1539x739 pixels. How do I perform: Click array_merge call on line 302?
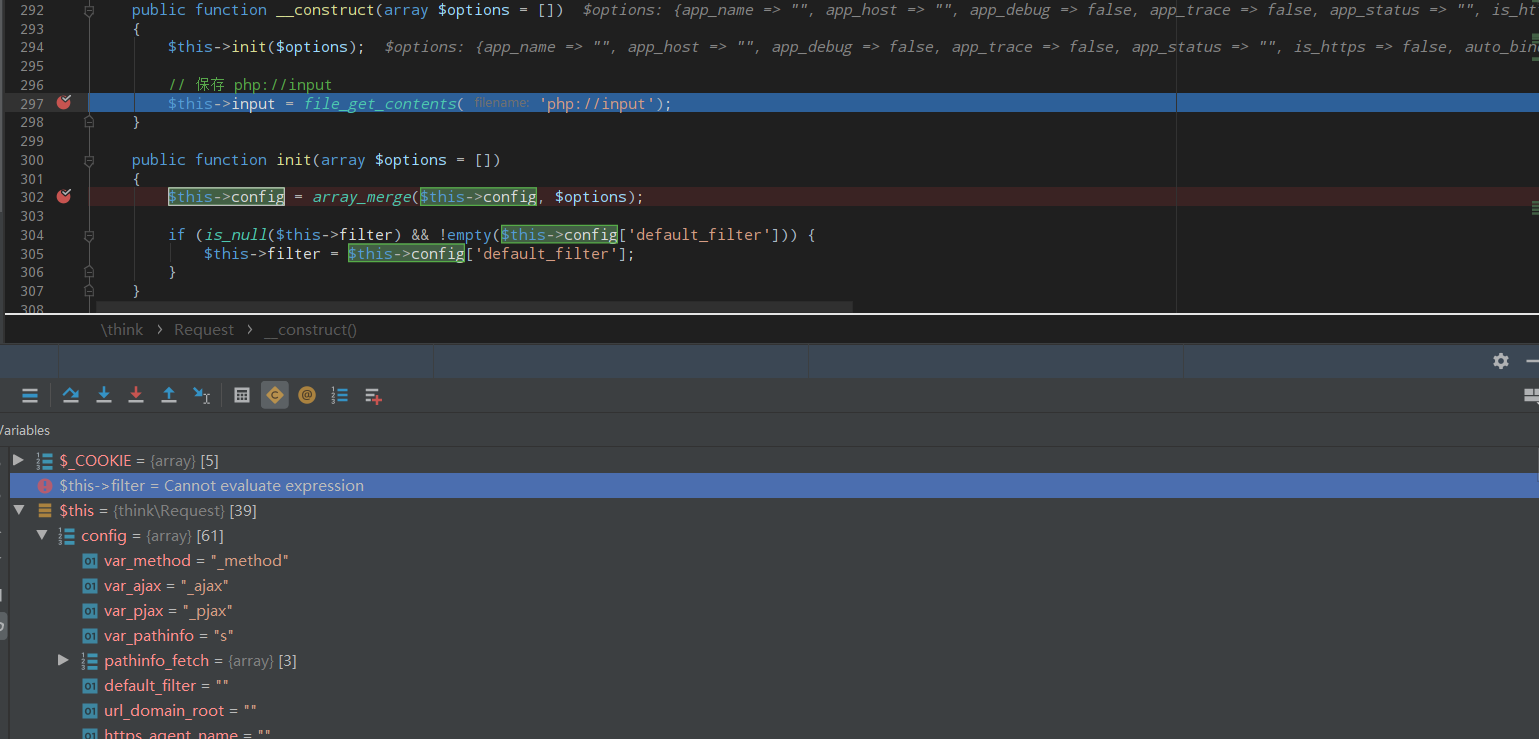(360, 197)
